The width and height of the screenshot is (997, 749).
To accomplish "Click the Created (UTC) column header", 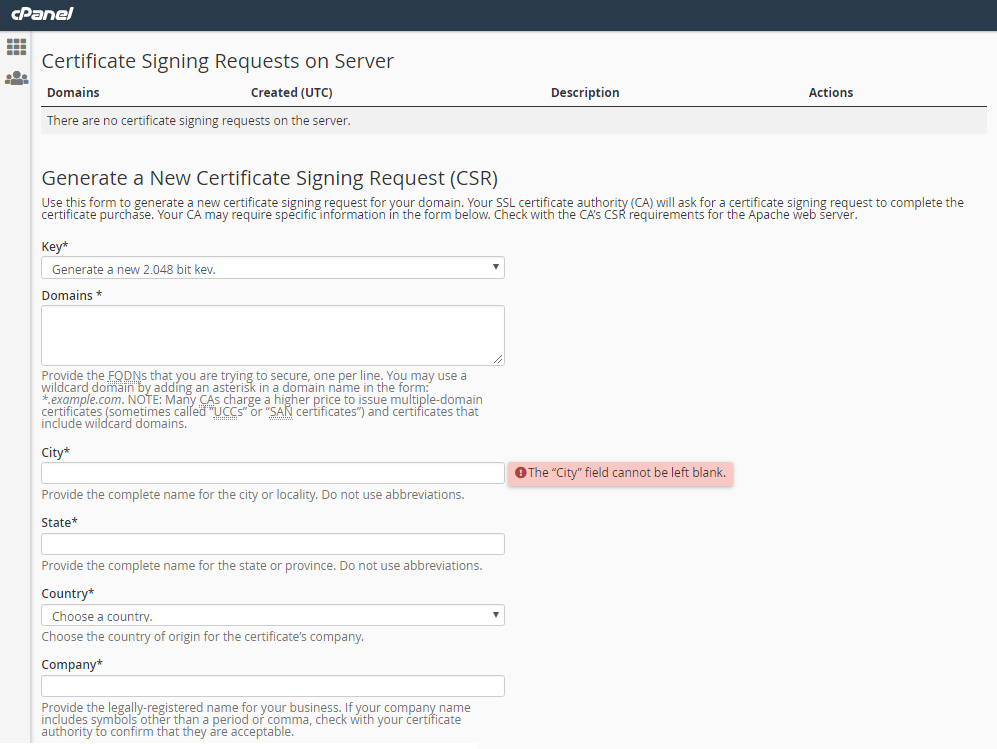I will [x=292, y=93].
